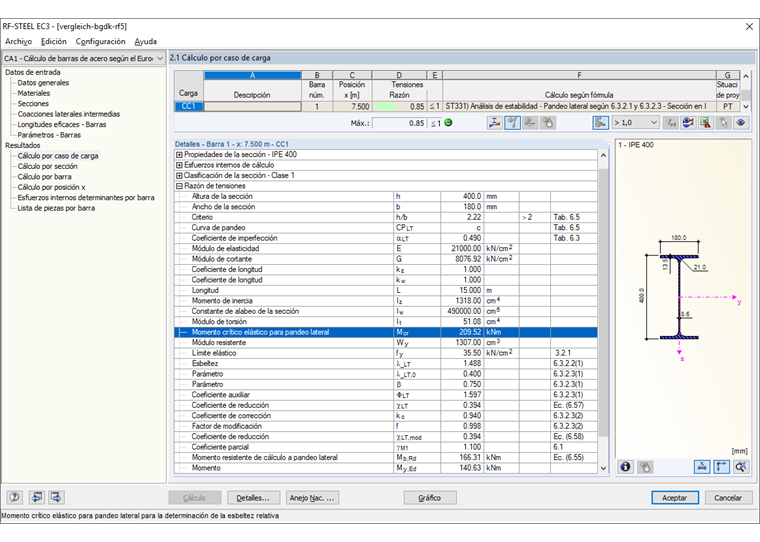Select 'Cálculo por caso de carga' tree item
The width and height of the screenshot is (760, 542).
(58, 156)
